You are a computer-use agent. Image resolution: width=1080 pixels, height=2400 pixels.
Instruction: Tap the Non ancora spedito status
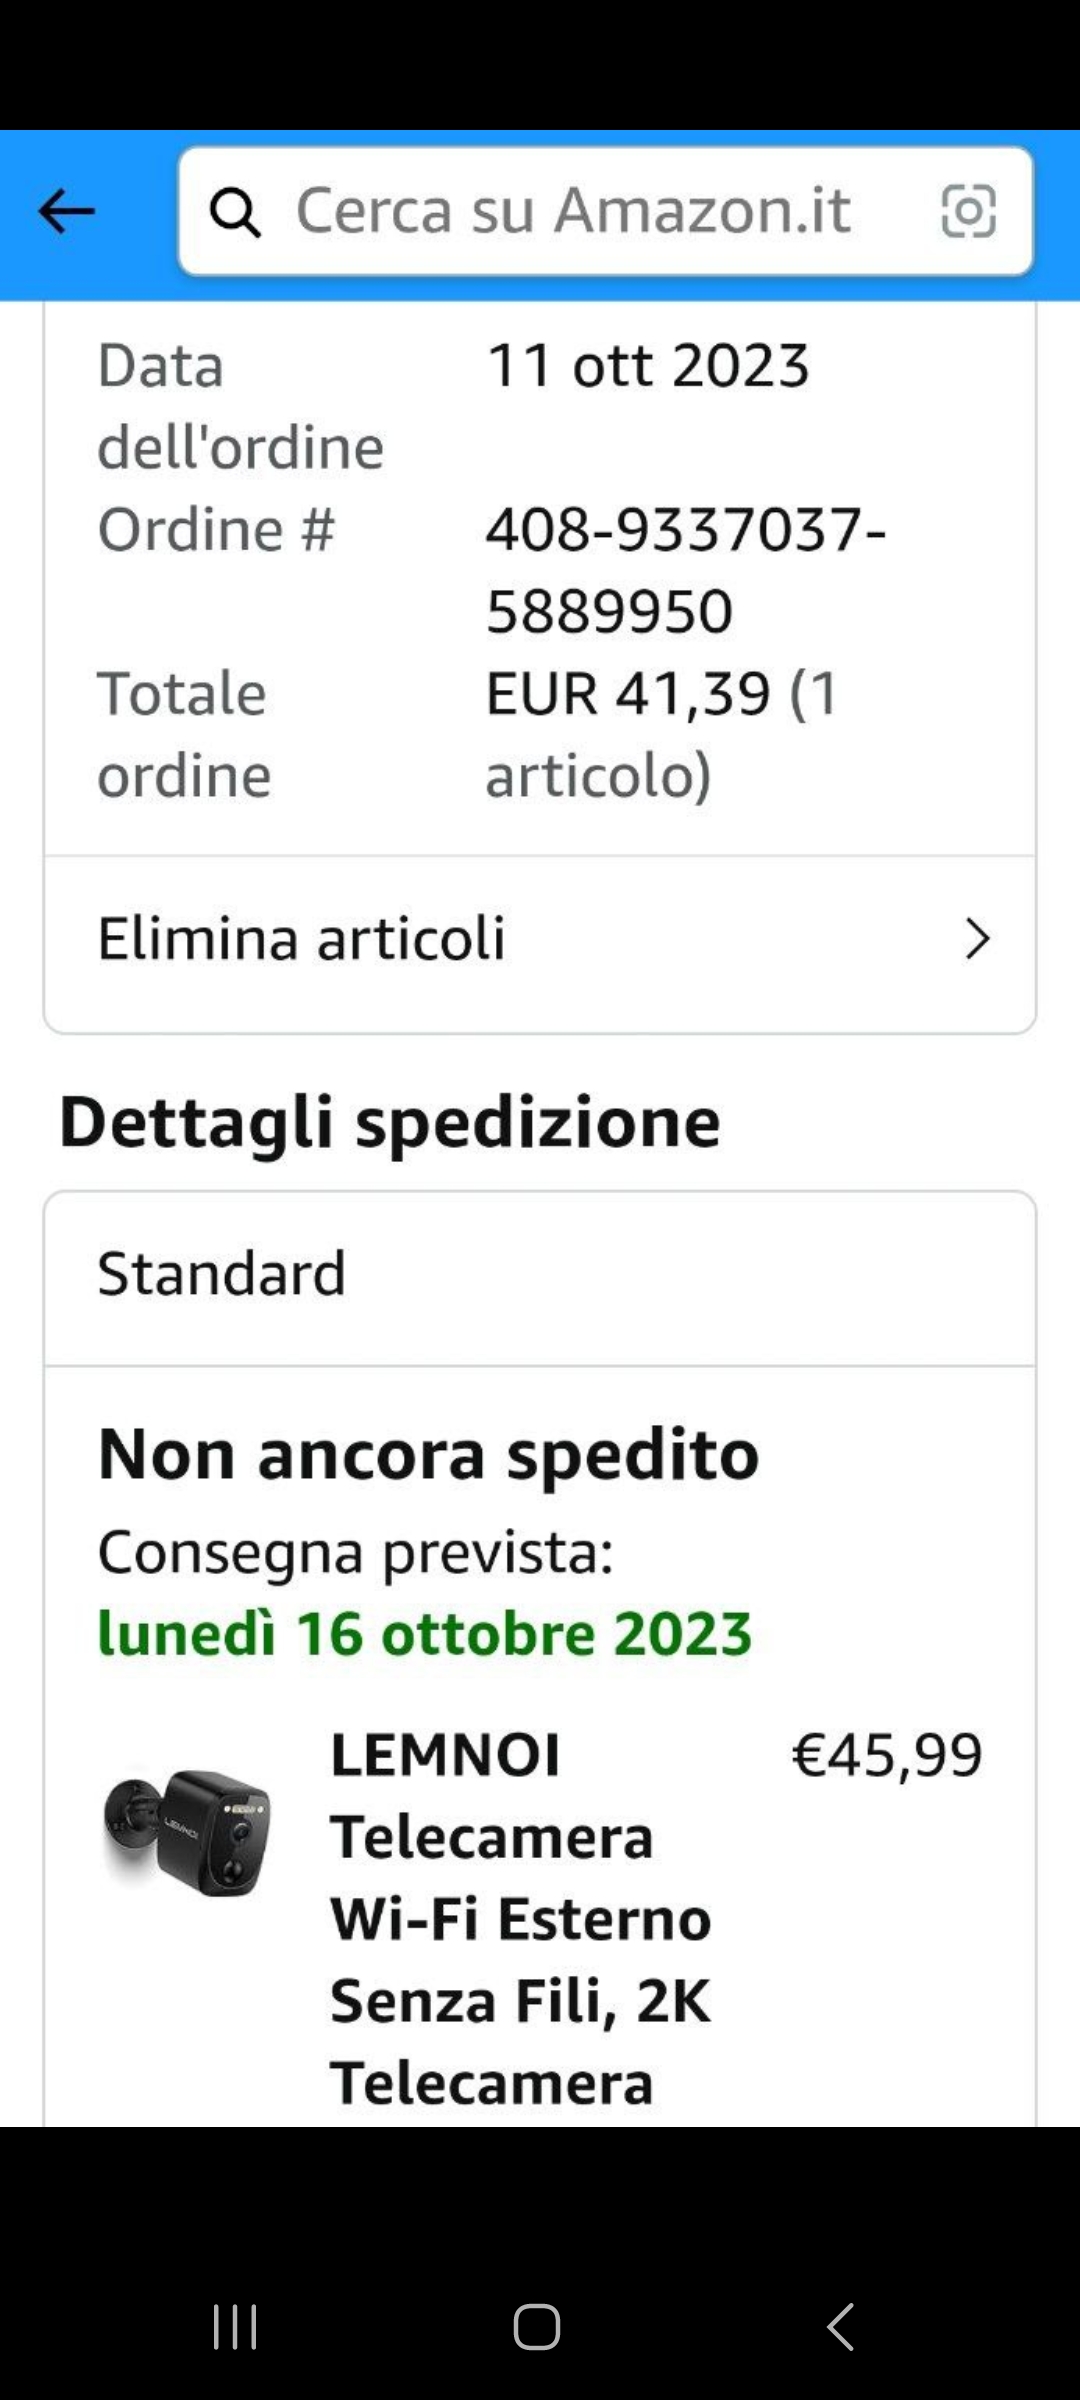tap(428, 1453)
